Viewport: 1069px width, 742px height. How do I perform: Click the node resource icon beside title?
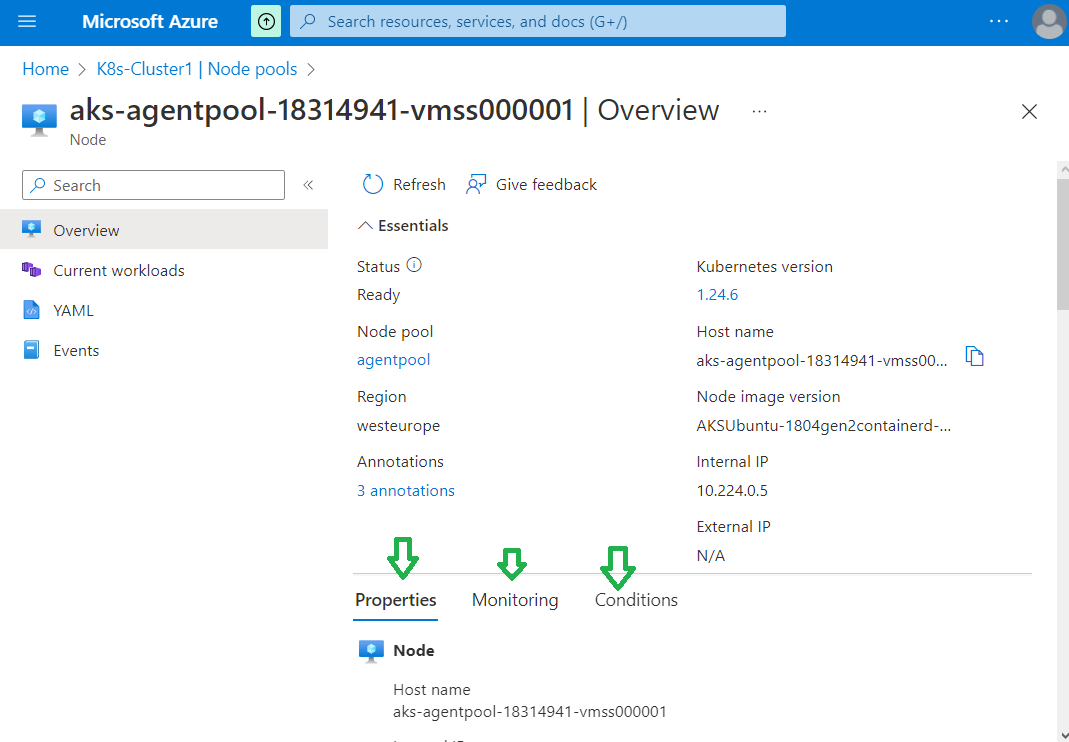pos(39,119)
